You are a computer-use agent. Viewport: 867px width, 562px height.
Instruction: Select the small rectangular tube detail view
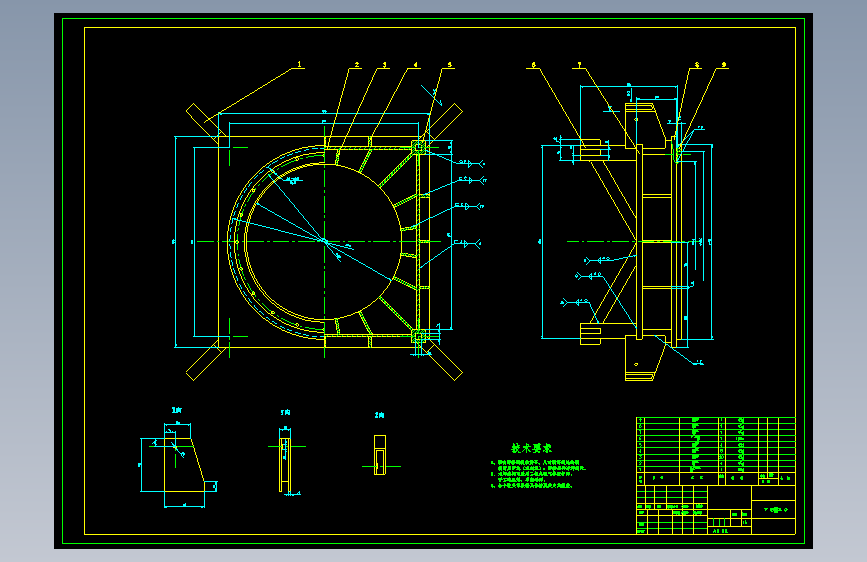(x=380, y=455)
